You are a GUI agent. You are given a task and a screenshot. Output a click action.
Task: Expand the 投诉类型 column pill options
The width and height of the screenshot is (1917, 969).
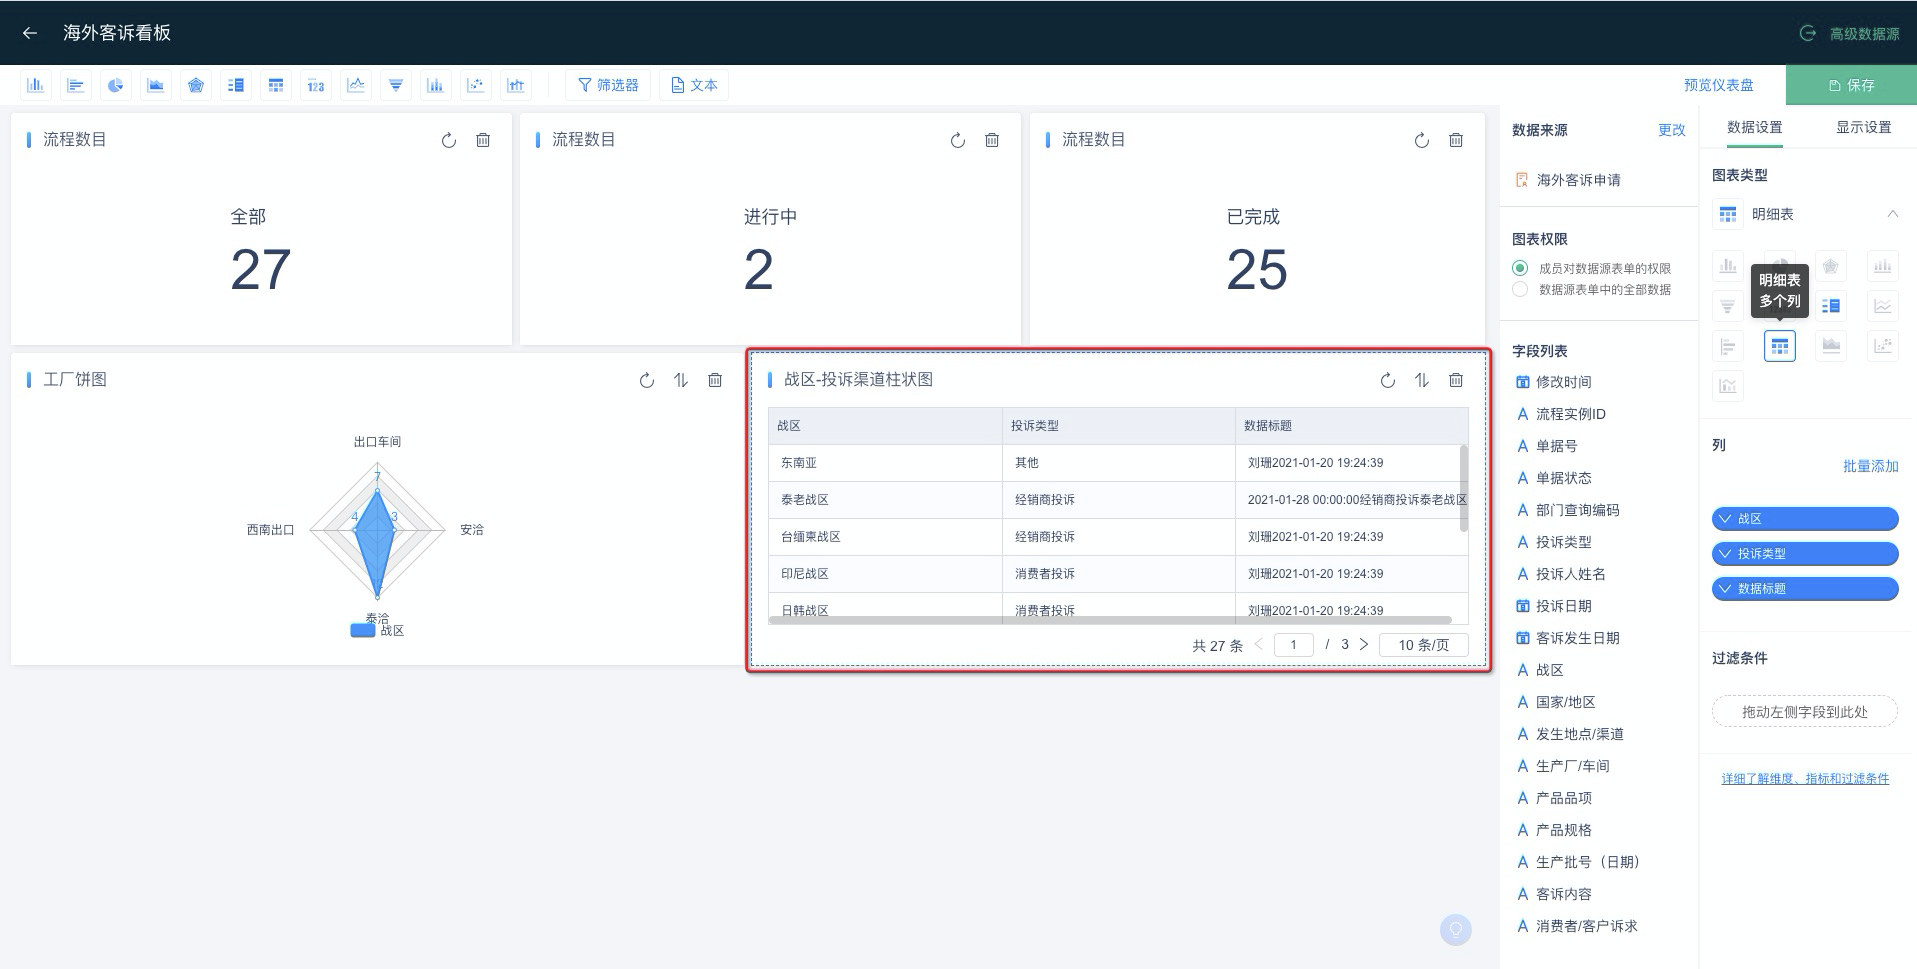click(x=1726, y=554)
